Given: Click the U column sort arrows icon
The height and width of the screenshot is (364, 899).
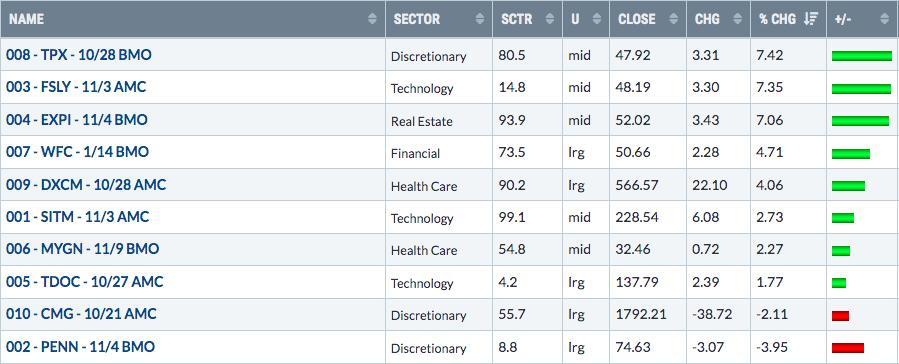Looking at the screenshot, I should (597, 19).
